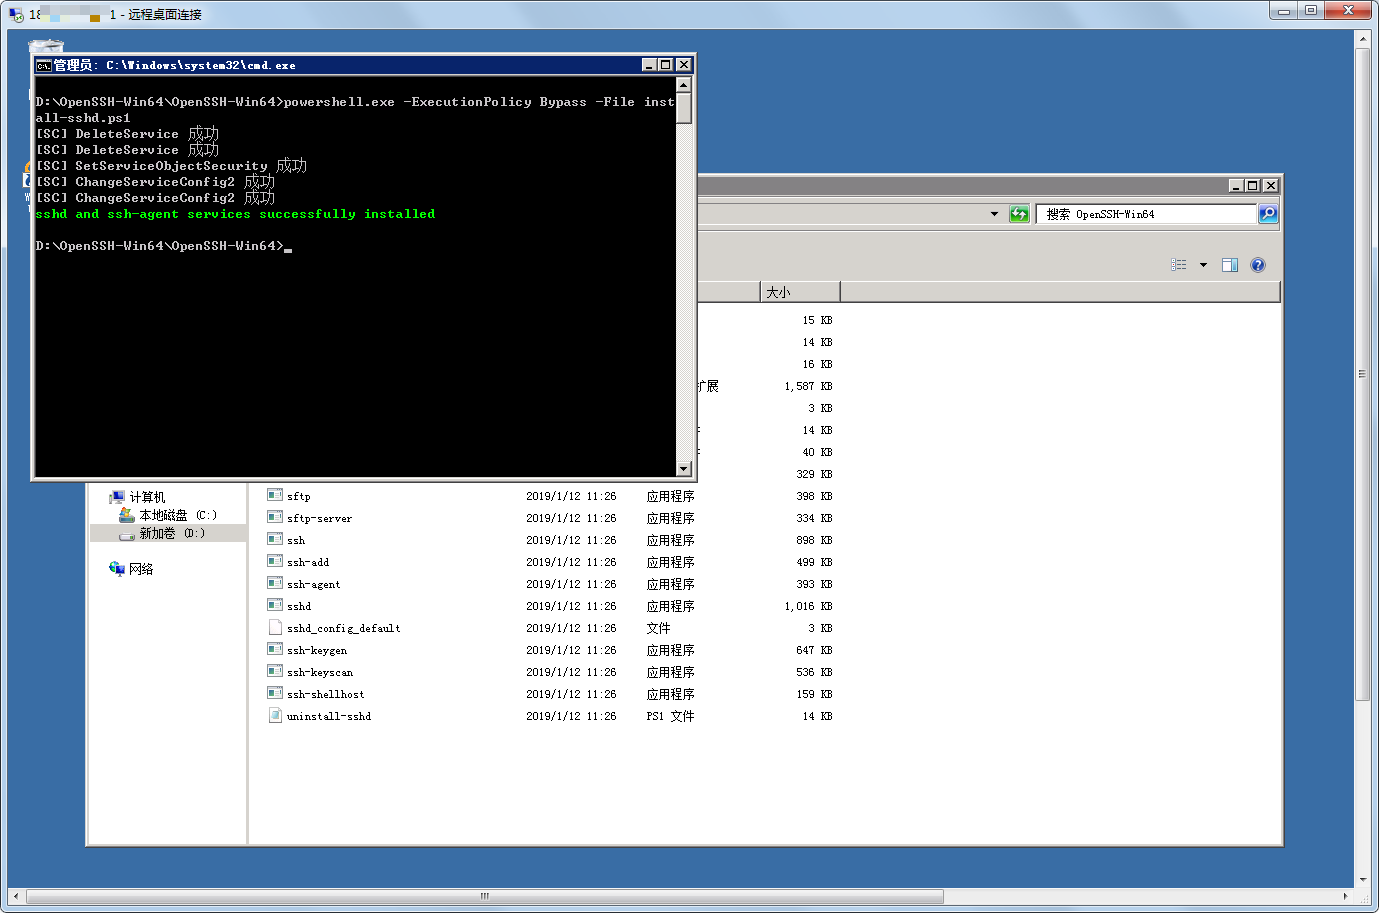Image resolution: width=1379 pixels, height=913 pixels.
Task: Click the successfully installed message
Action: (235, 214)
